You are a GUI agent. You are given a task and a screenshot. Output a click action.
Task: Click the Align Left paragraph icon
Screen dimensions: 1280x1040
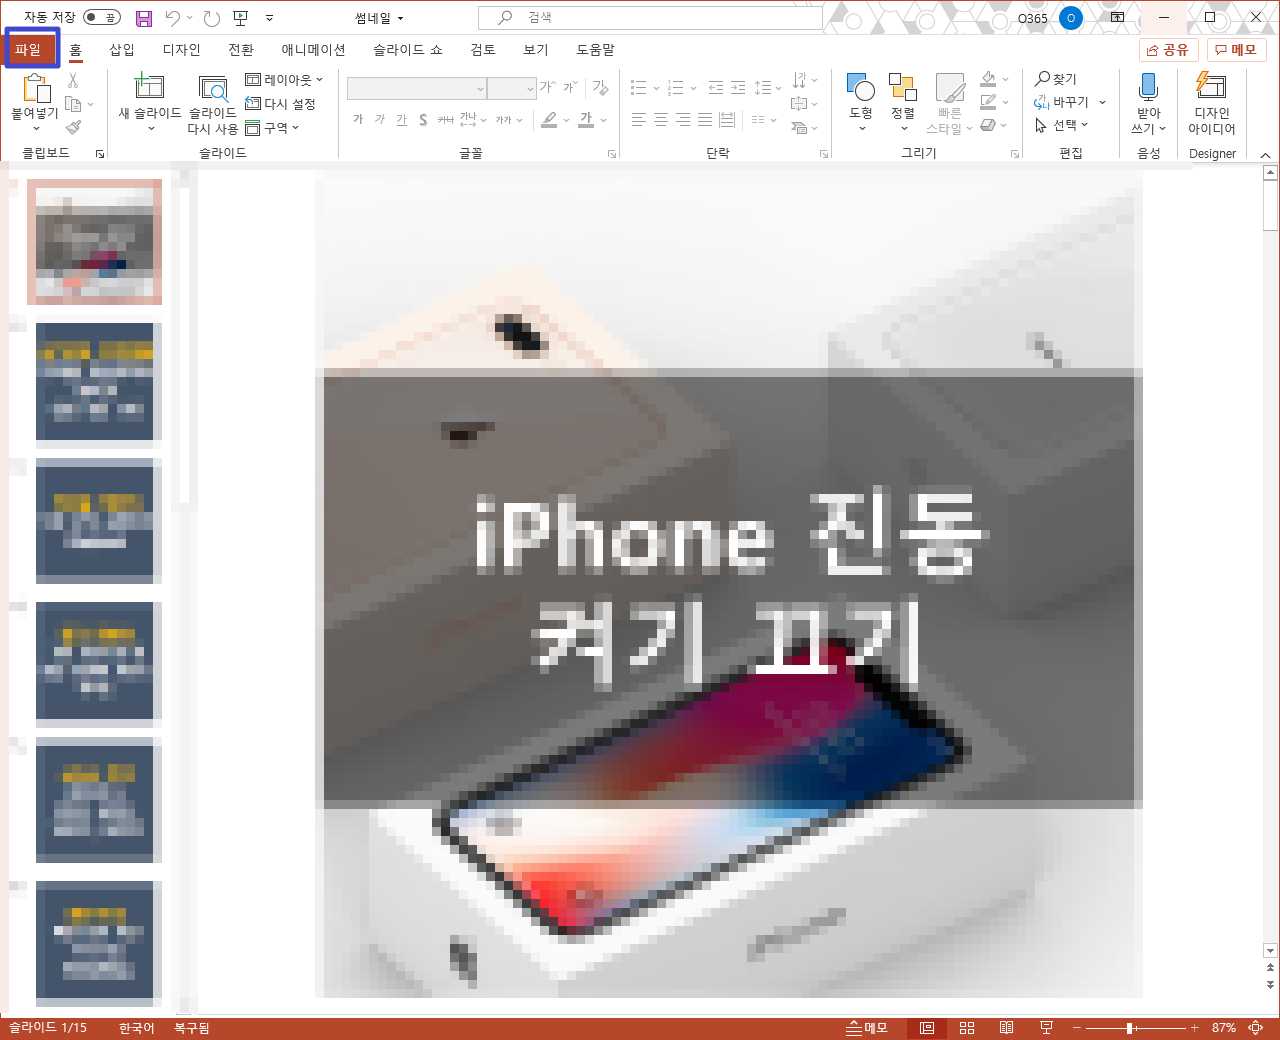pos(639,120)
